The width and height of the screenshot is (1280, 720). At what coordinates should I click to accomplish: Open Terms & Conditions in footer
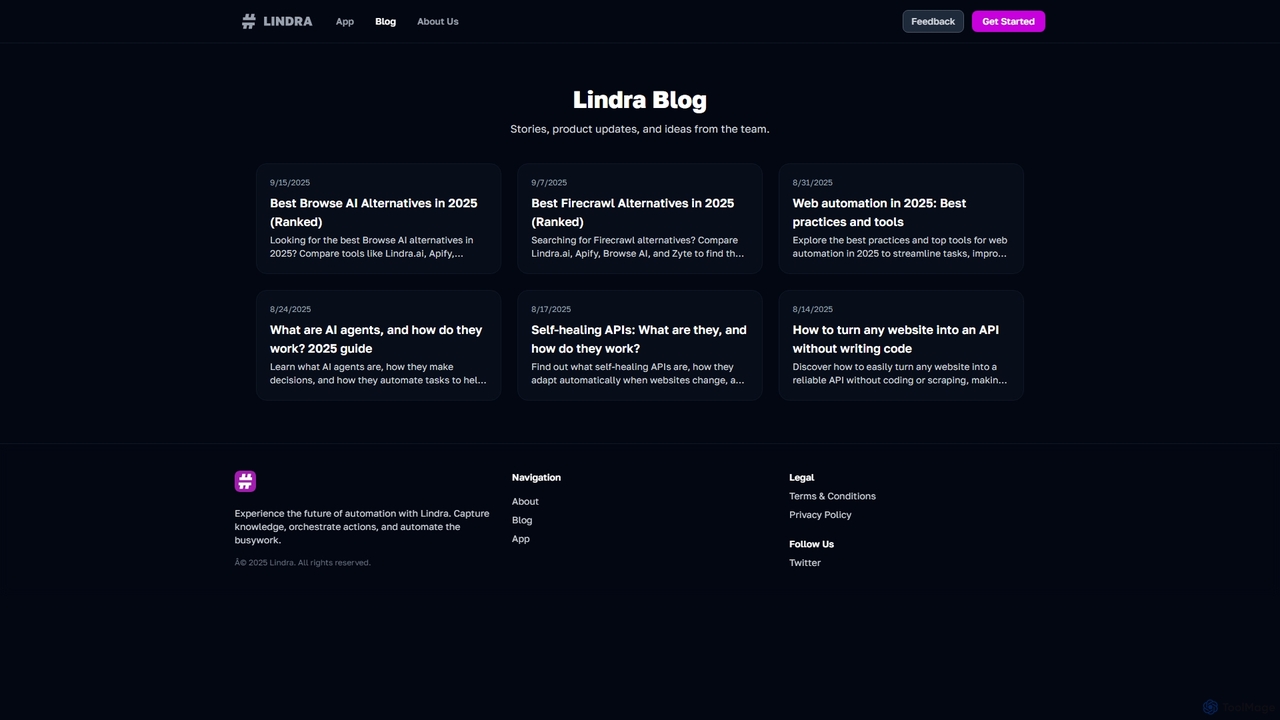[x=832, y=496]
